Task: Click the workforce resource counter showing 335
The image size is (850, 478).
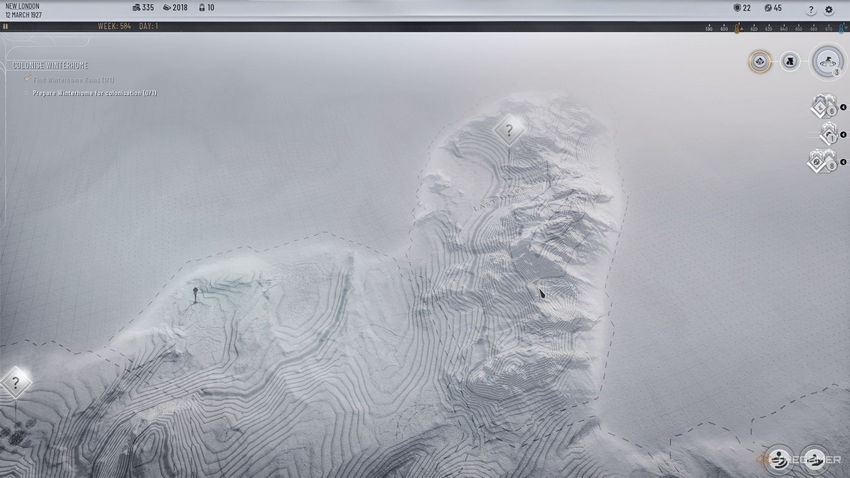Action: tap(143, 8)
